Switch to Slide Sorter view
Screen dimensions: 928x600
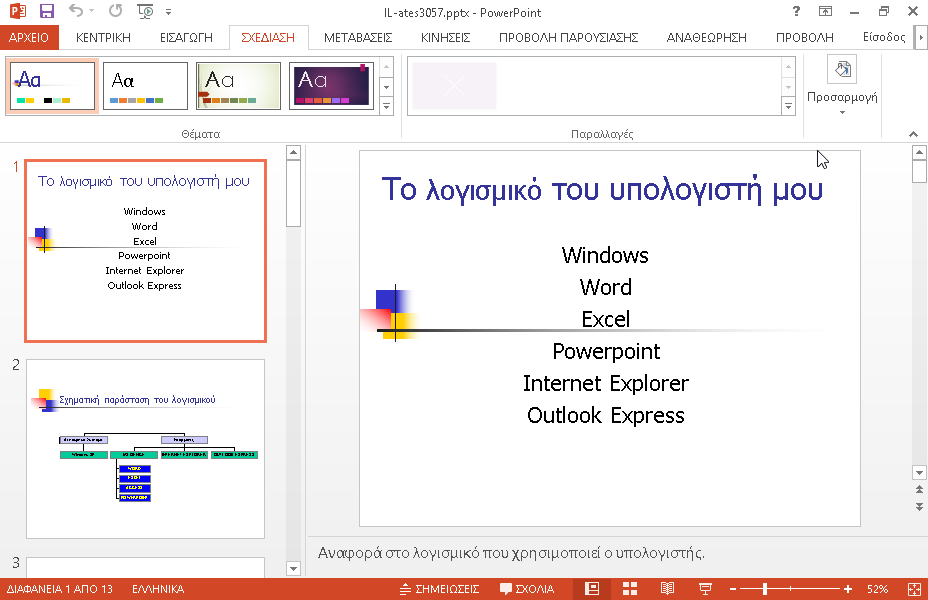[x=630, y=589]
